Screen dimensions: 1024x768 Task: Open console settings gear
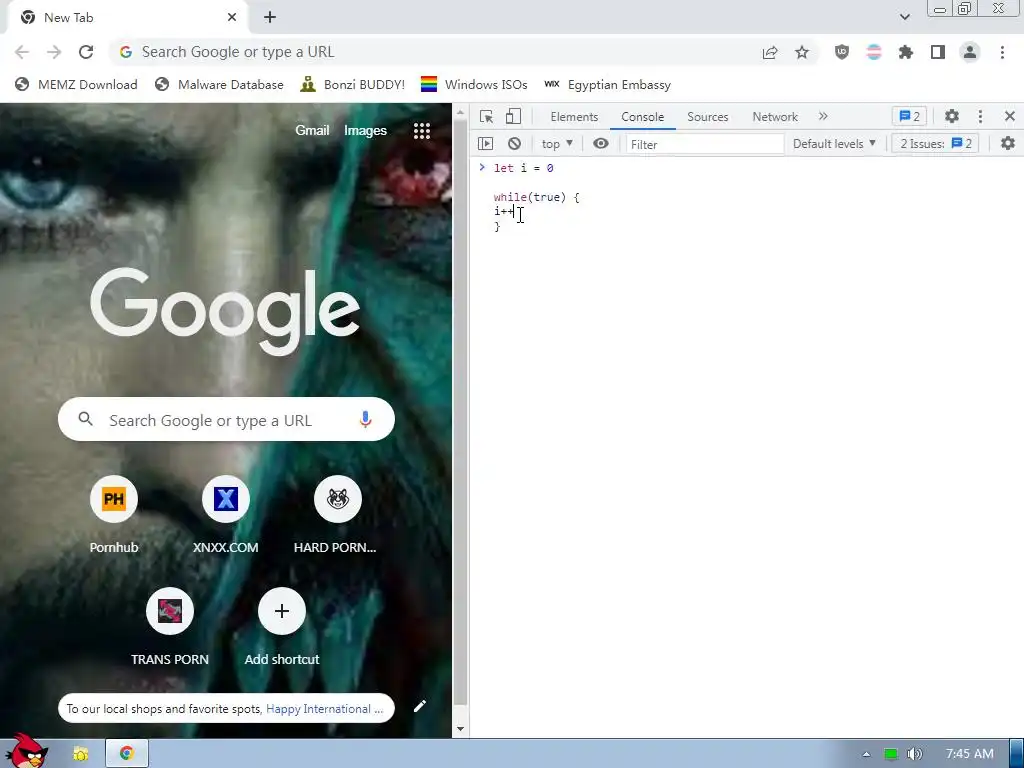coord(1008,143)
